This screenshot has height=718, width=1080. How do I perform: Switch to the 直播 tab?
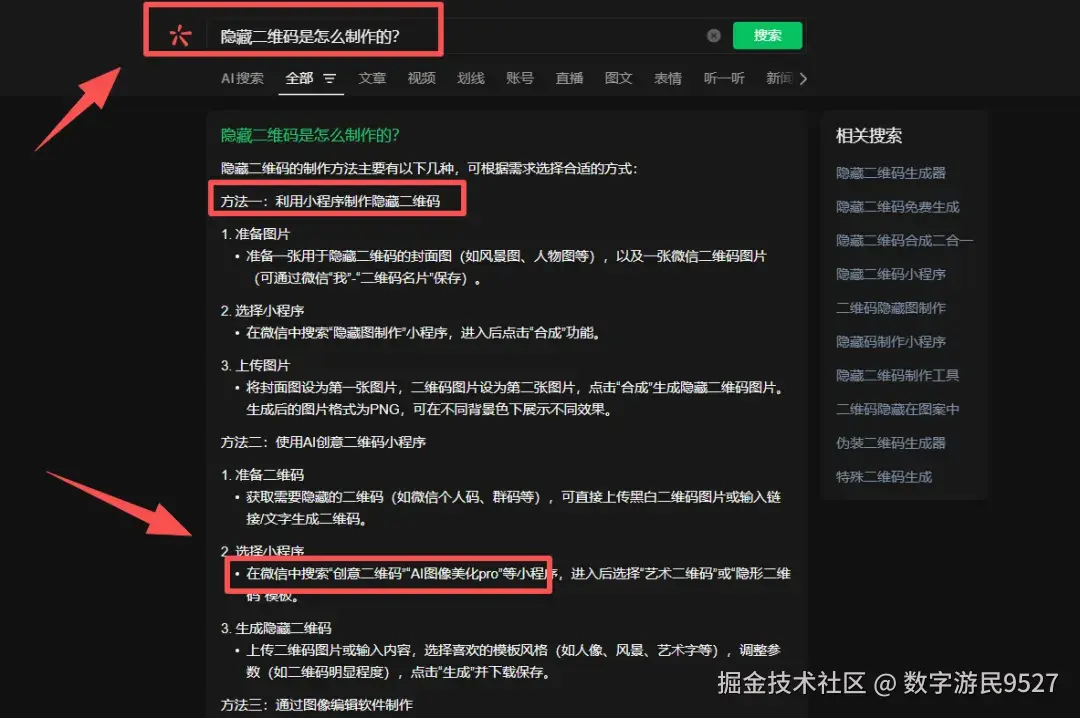coord(569,77)
